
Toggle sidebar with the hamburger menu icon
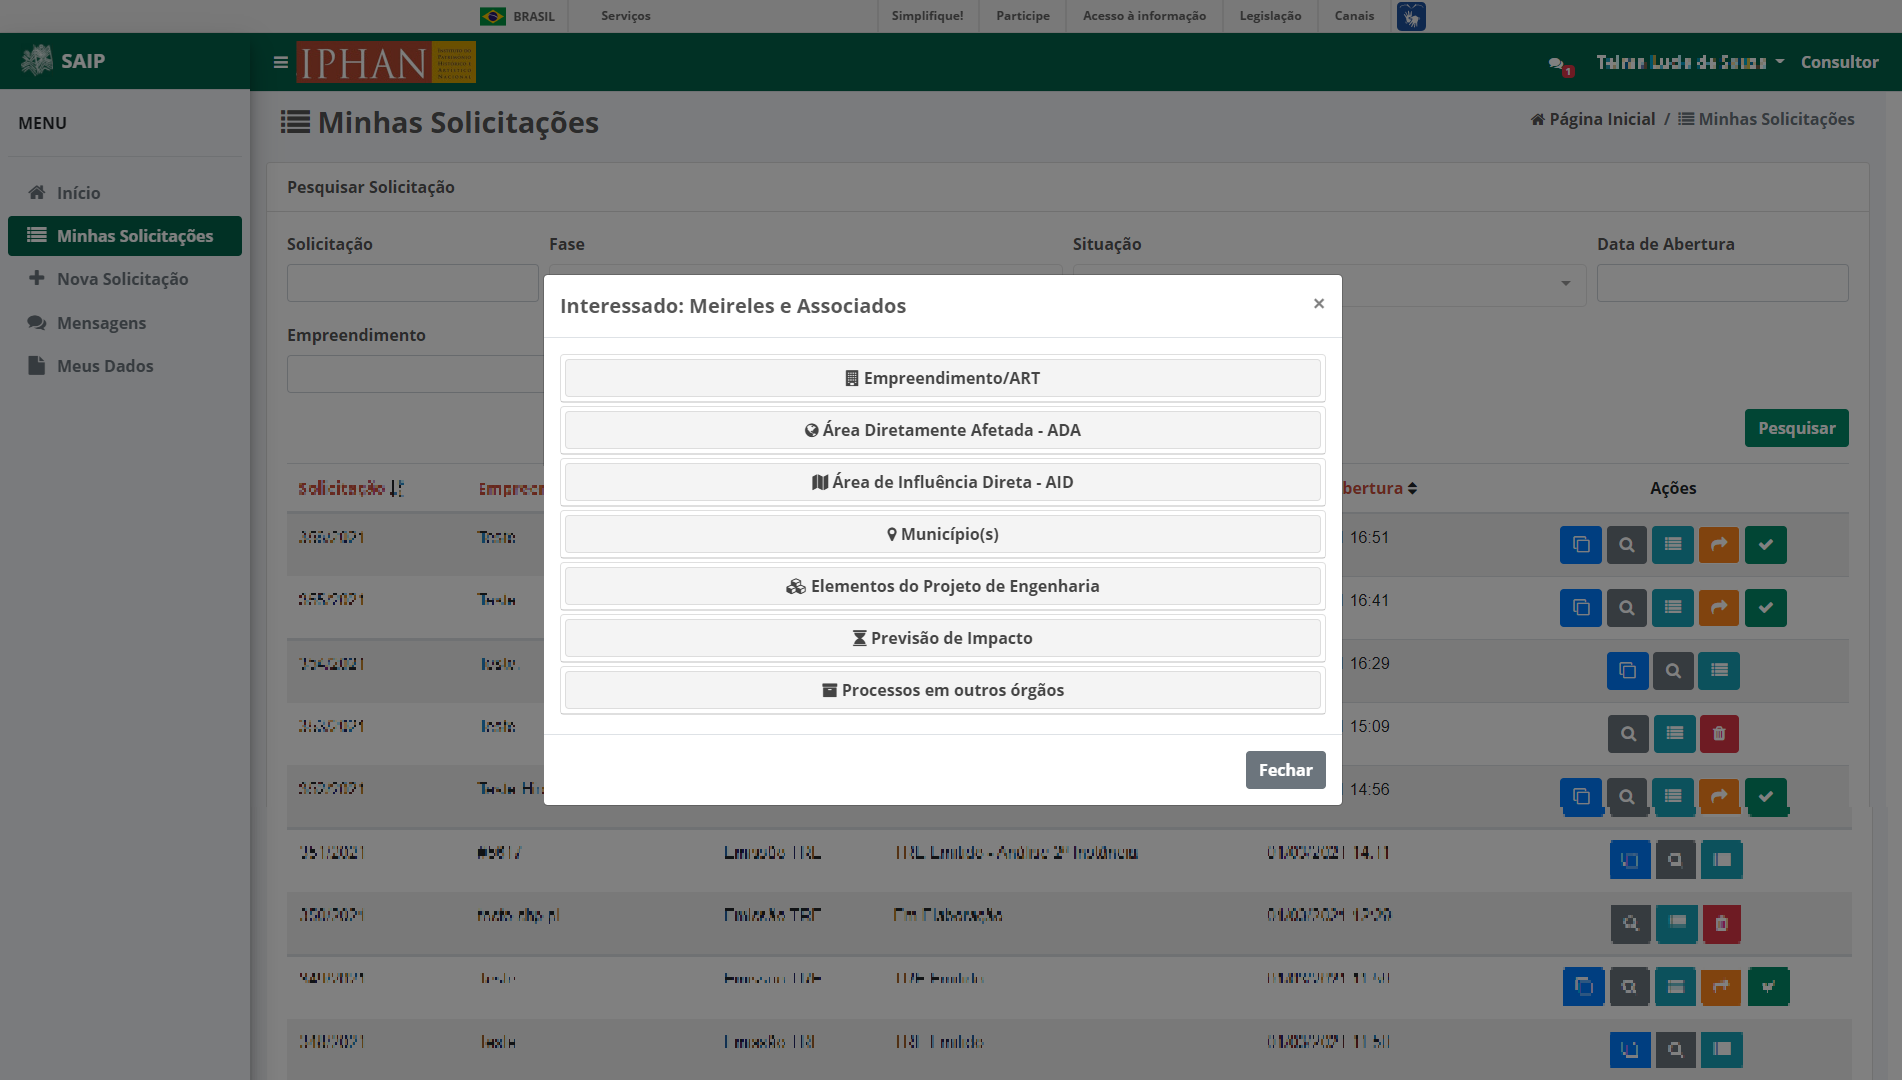tap(281, 62)
